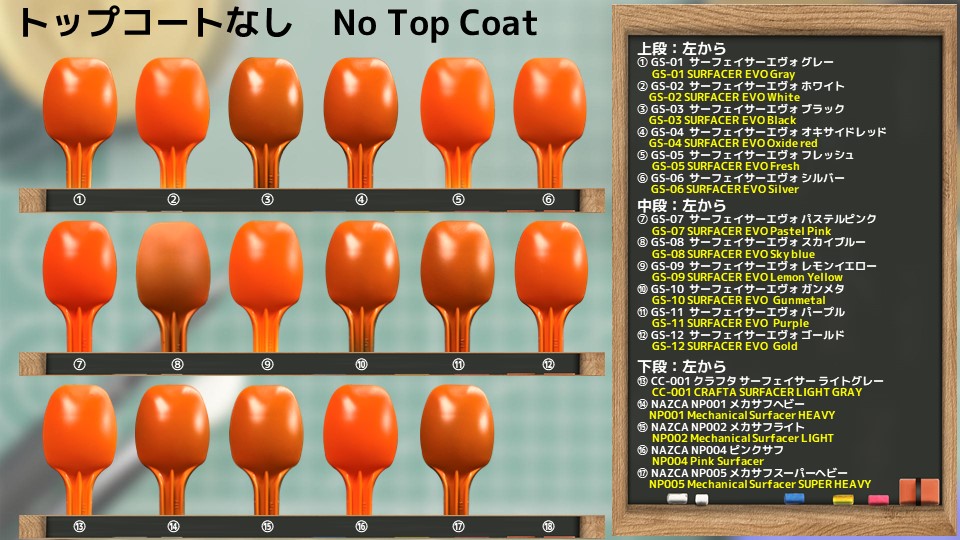Click spoon number 9 over lemon yellow
The width and height of the screenshot is (960, 540).
(x=266, y=287)
